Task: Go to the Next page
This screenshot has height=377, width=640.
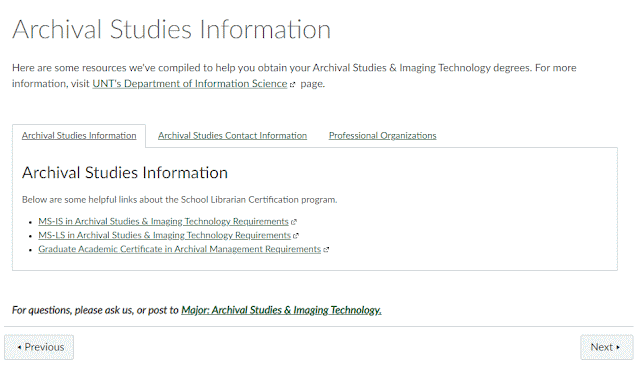Action: click(x=607, y=347)
